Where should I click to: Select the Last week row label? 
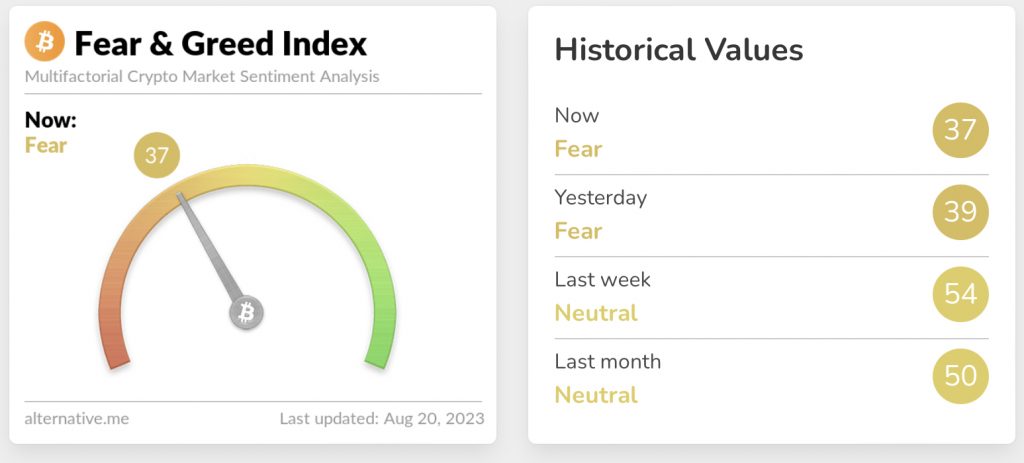point(602,279)
